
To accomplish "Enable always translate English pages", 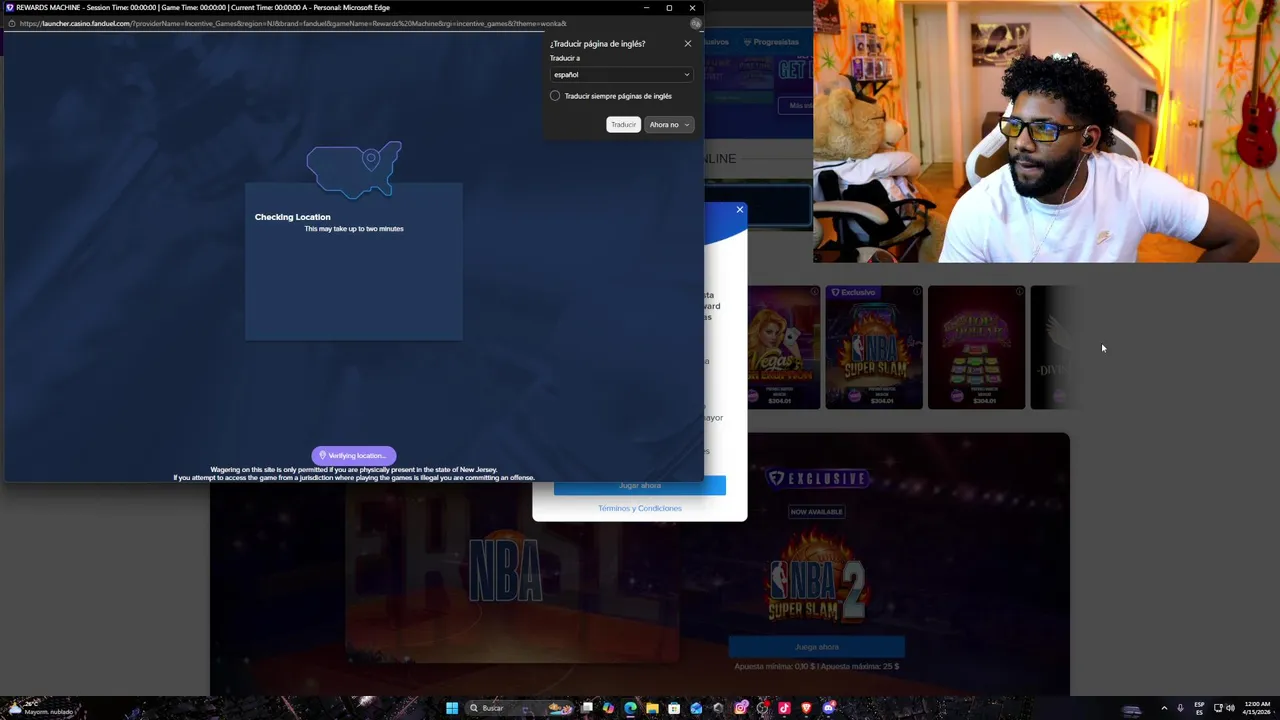I will [x=555, y=96].
